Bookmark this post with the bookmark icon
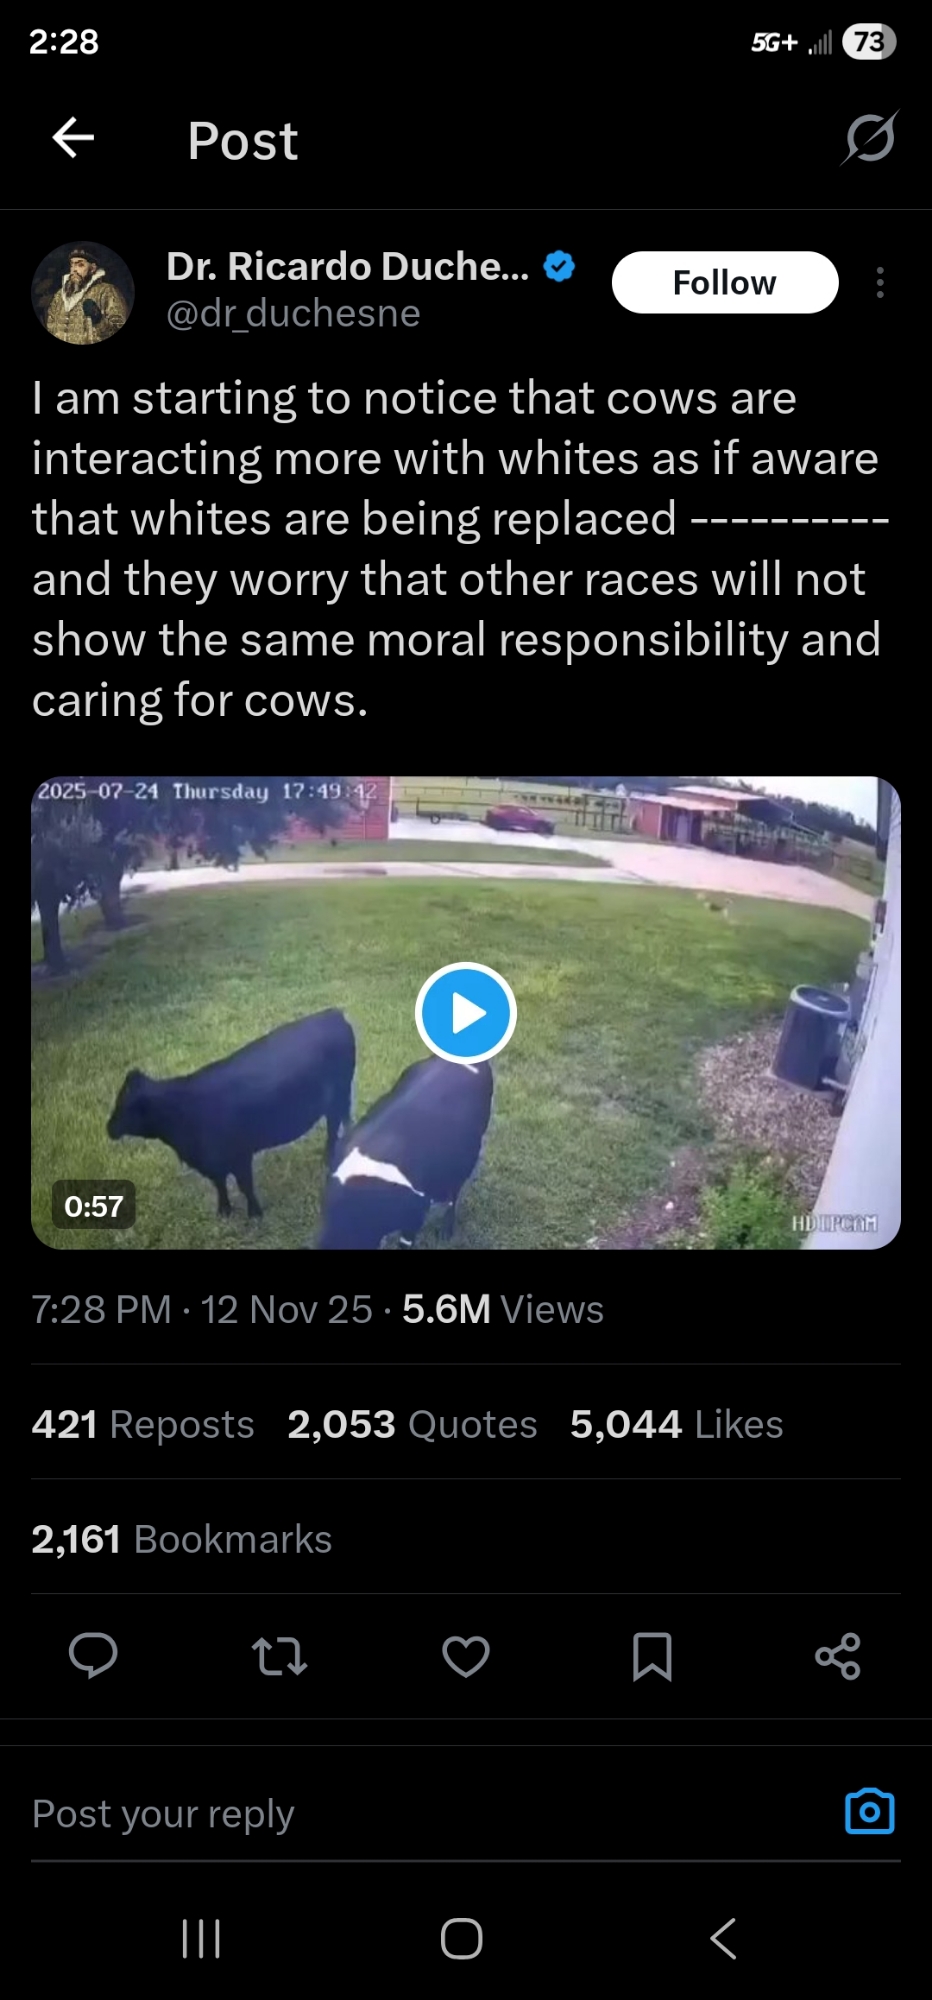The height and width of the screenshot is (2000, 932). pyautogui.click(x=652, y=1656)
